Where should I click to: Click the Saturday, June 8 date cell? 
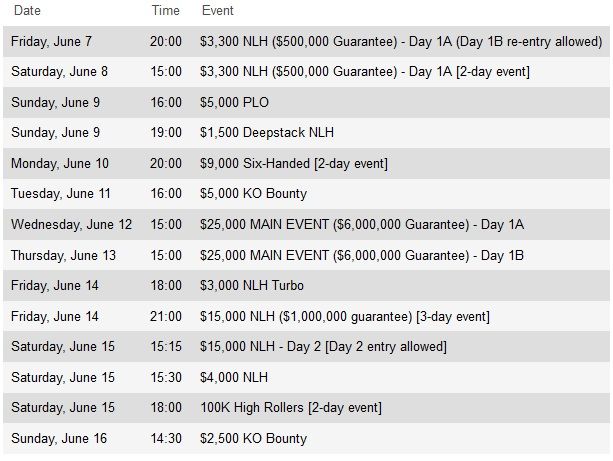[x=59, y=72]
